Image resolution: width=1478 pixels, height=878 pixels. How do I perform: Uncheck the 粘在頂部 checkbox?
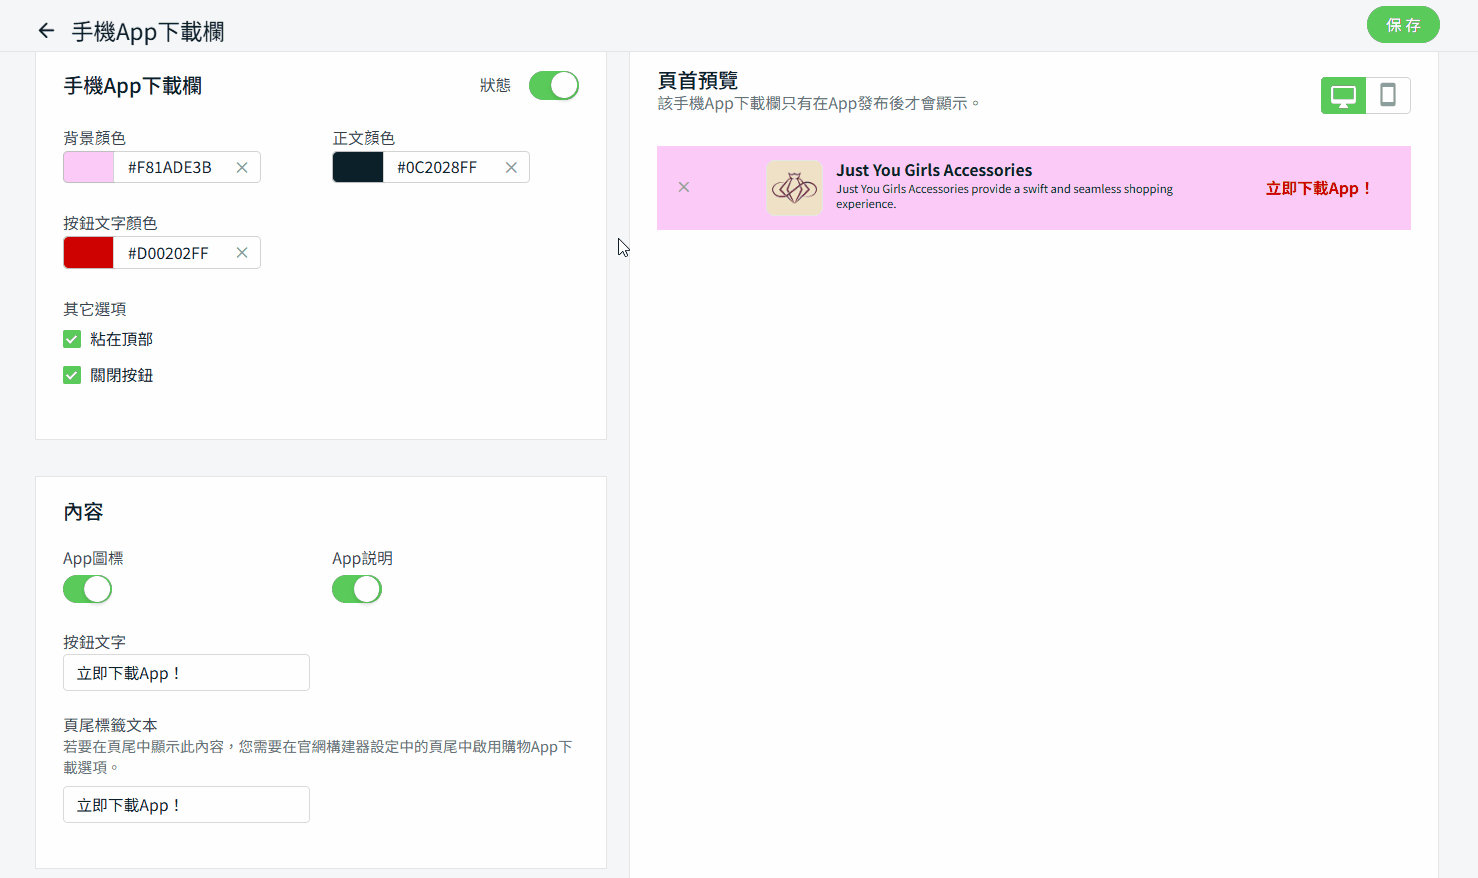pos(72,340)
